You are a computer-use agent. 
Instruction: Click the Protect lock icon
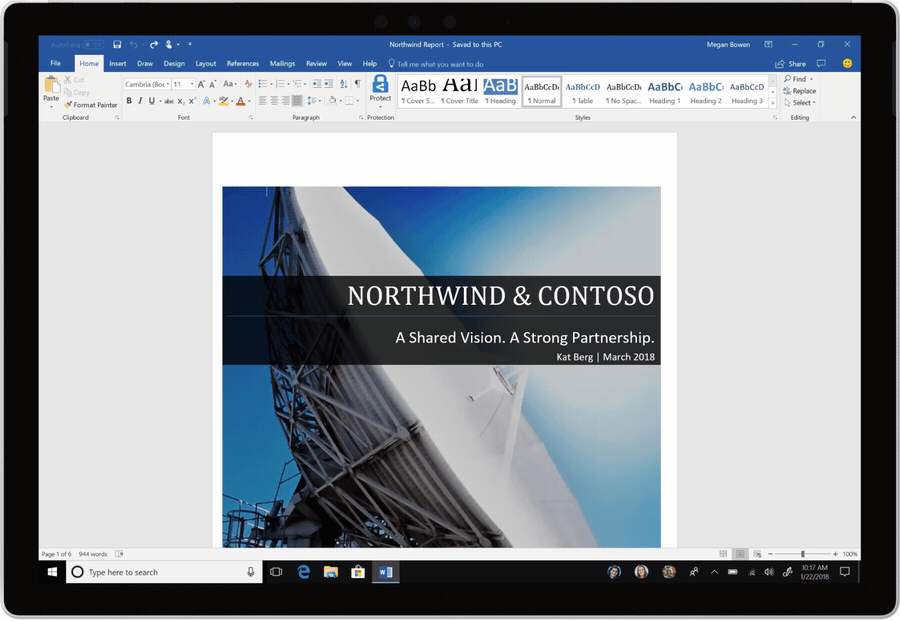click(380, 84)
